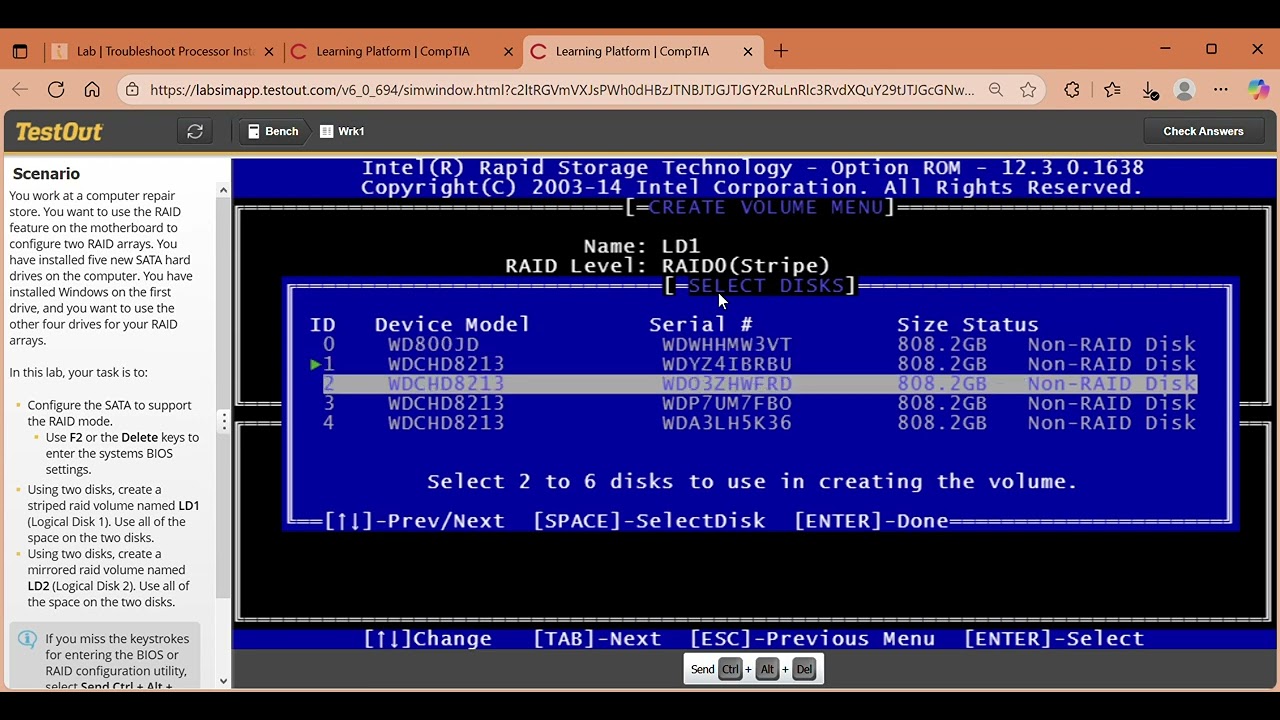Open the browser tab actions menu icon

click(20, 51)
